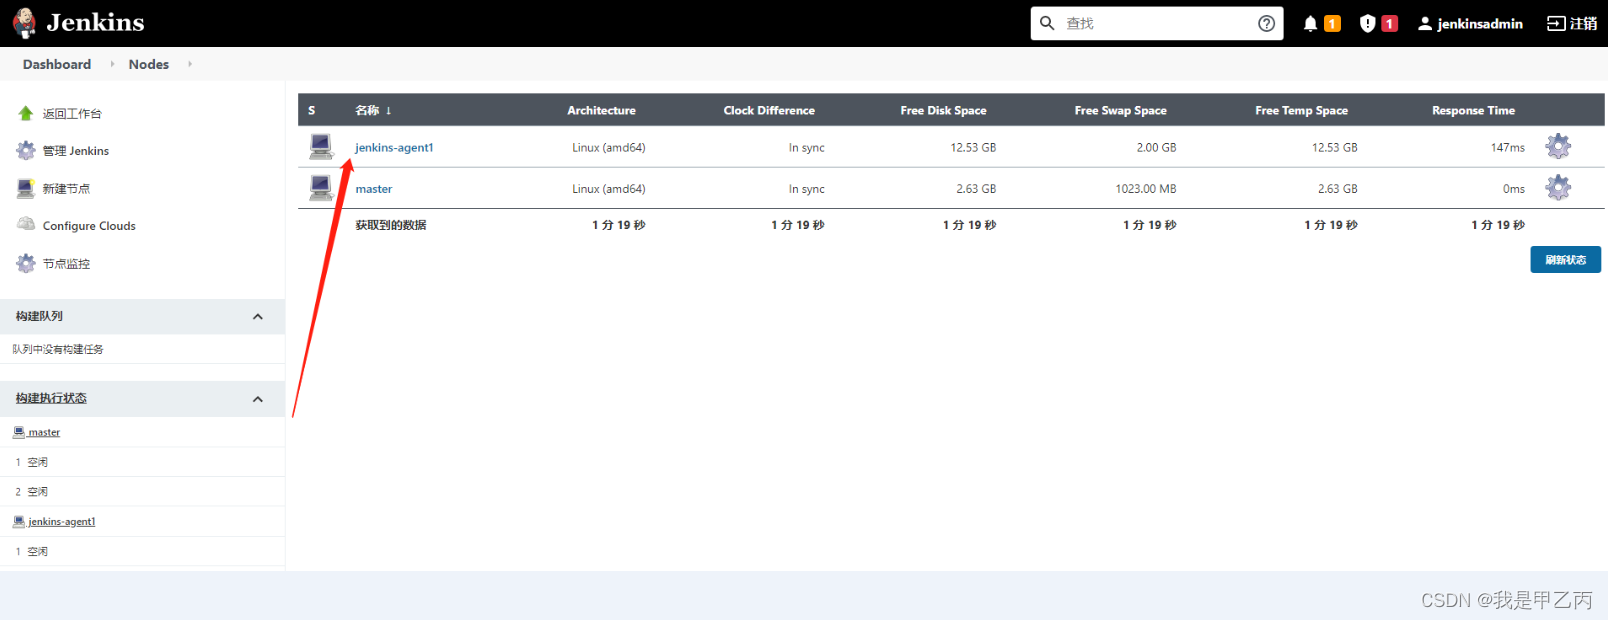Open jenkins-agent1 link in executor status
The image size is (1608, 620).
tap(62, 522)
